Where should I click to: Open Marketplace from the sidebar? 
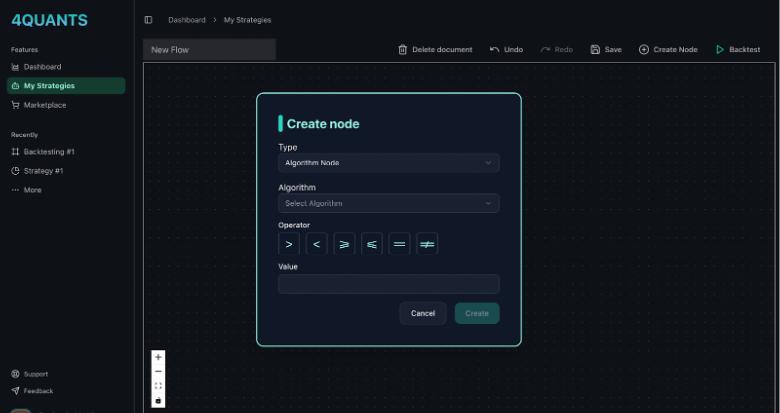click(x=44, y=105)
